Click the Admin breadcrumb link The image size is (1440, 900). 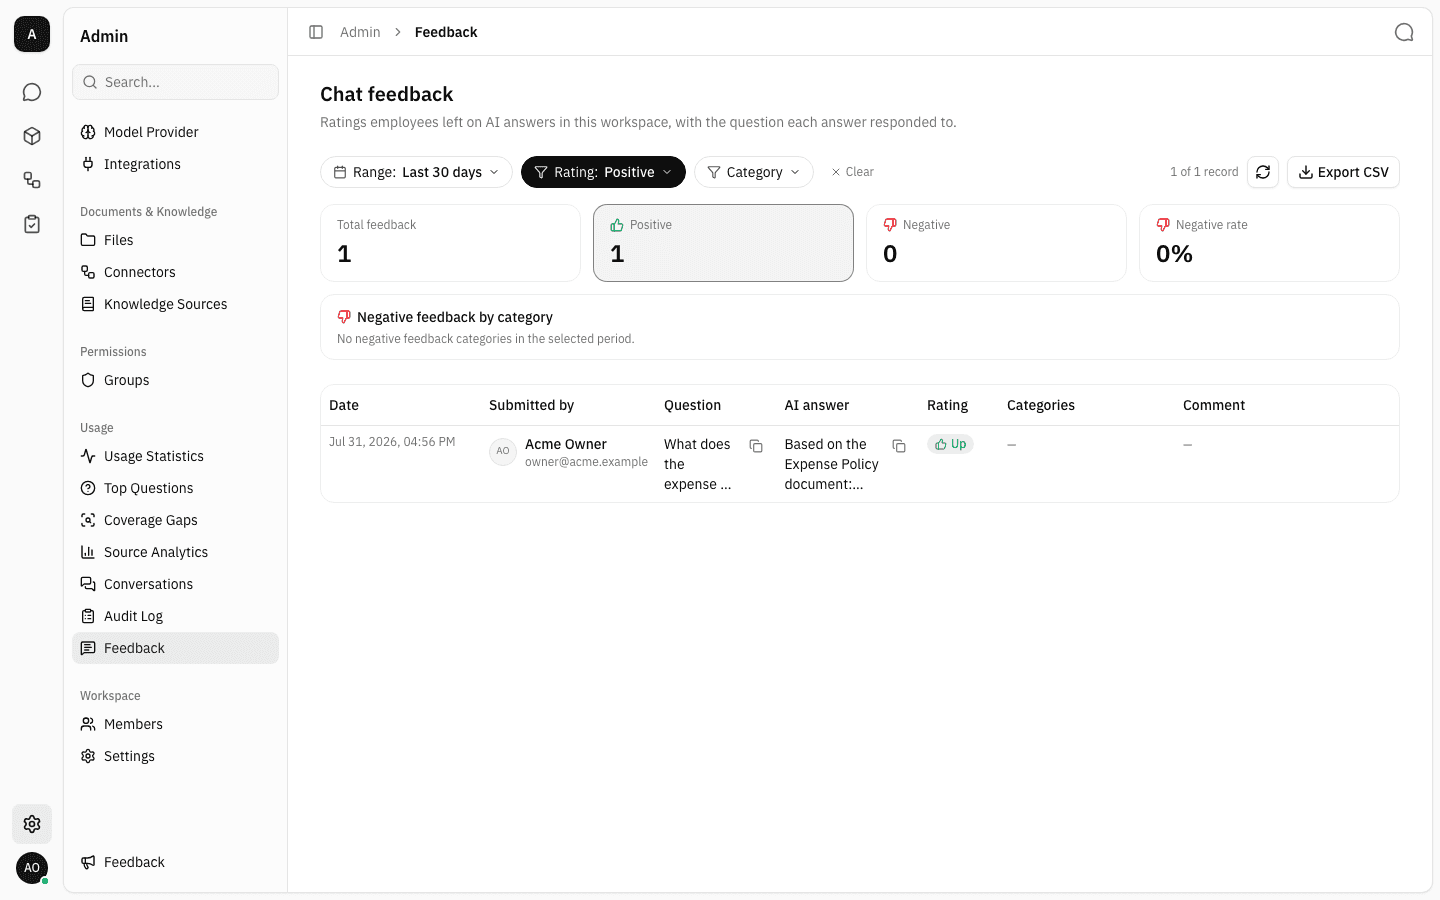click(x=360, y=32)
